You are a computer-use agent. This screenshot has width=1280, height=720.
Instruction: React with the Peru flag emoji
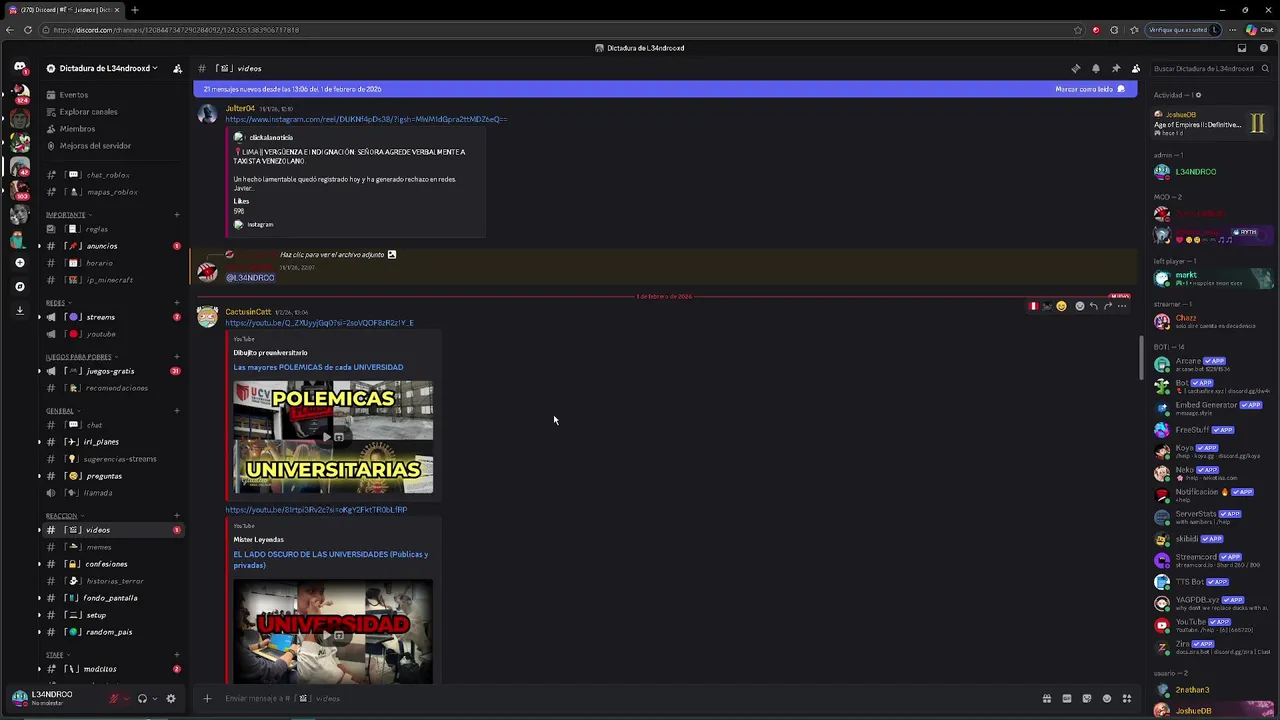pyautogui.click(x=1033, y=306)
